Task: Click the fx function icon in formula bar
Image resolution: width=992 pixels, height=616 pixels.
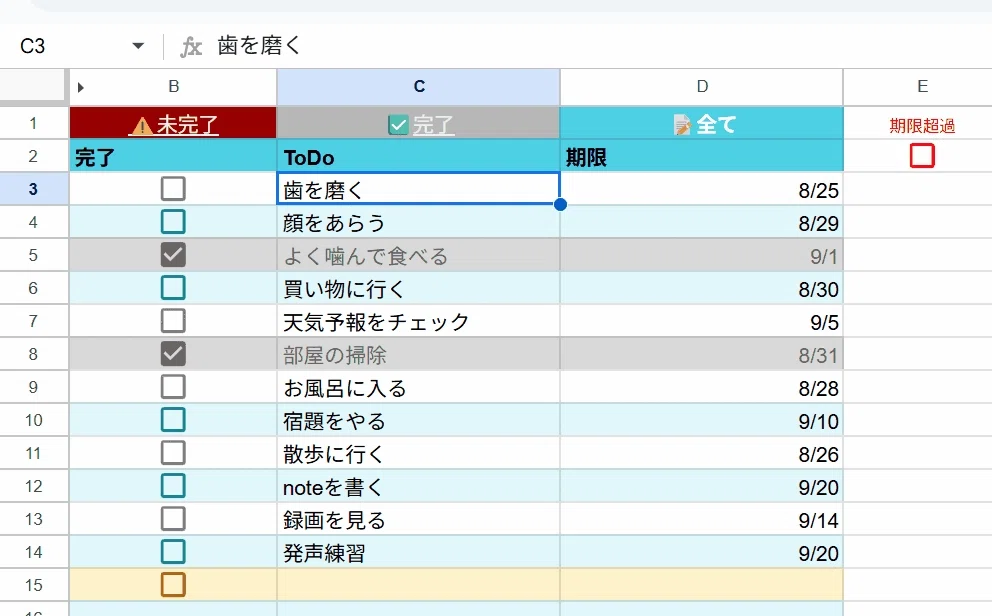Action: pos(191,47)
